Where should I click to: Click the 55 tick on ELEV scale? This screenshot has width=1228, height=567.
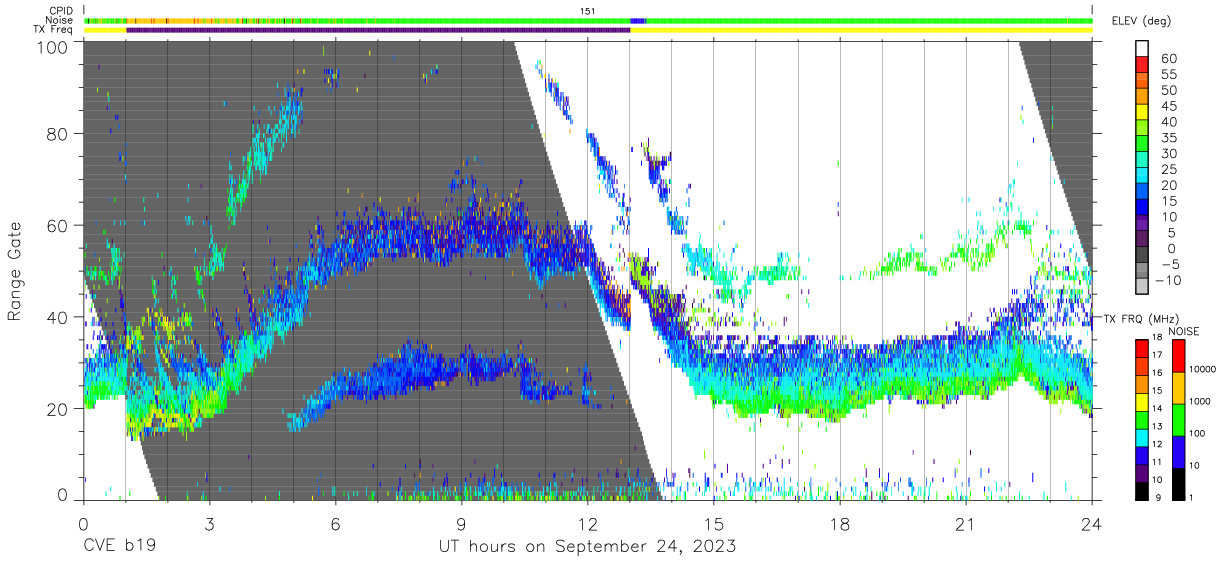(1167, 75)
